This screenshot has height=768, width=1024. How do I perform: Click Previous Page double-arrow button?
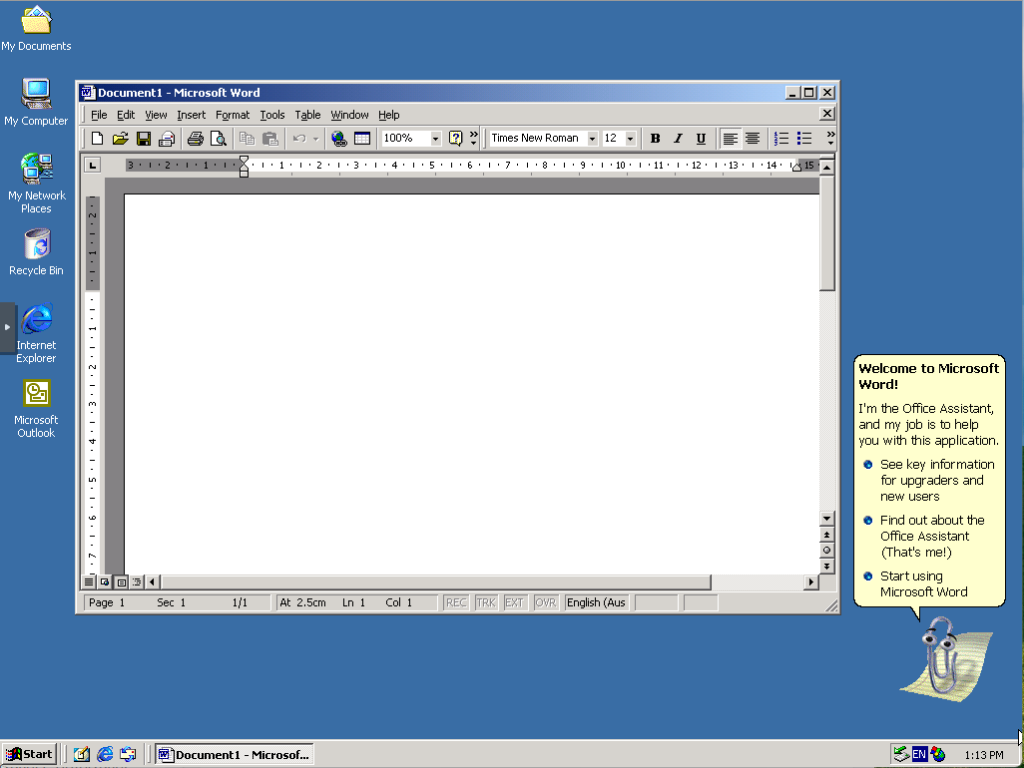click(827, 535)
